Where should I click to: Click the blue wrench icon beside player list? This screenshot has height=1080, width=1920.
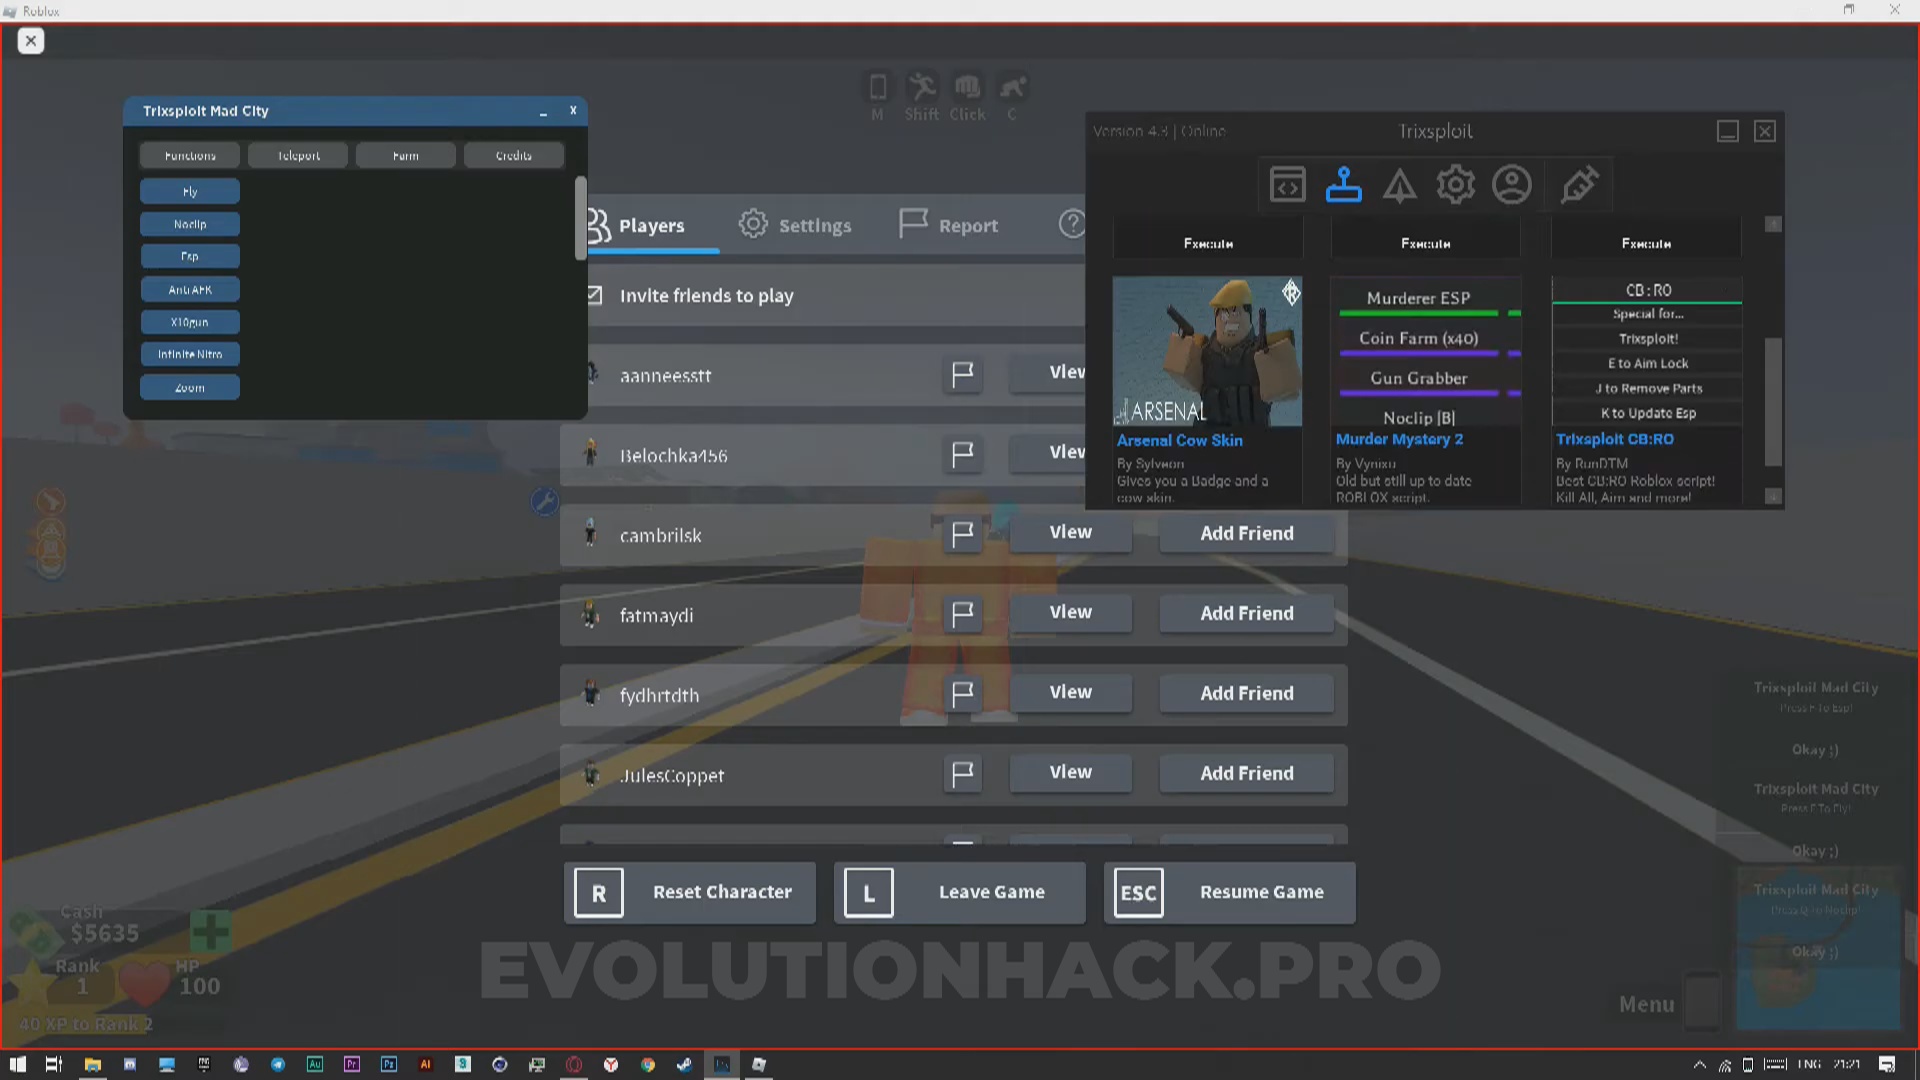544,502
